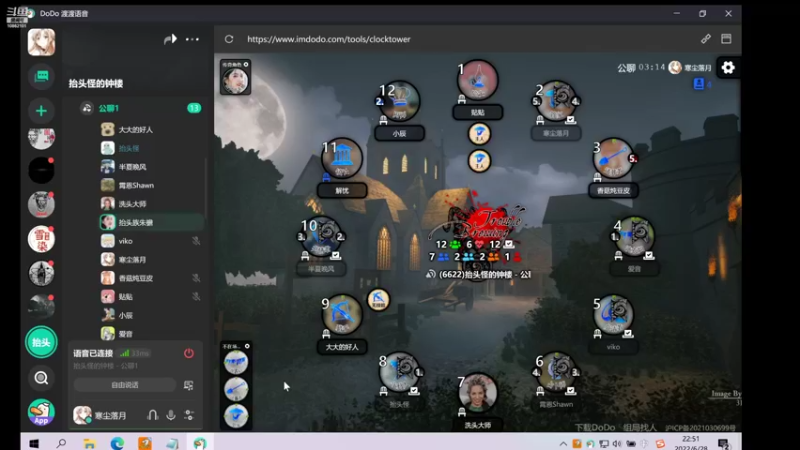The width and height of the screenshot is (800, 450).
Task: Click the viko player name label
Action: pyautogui.click(x=613, y=347)
